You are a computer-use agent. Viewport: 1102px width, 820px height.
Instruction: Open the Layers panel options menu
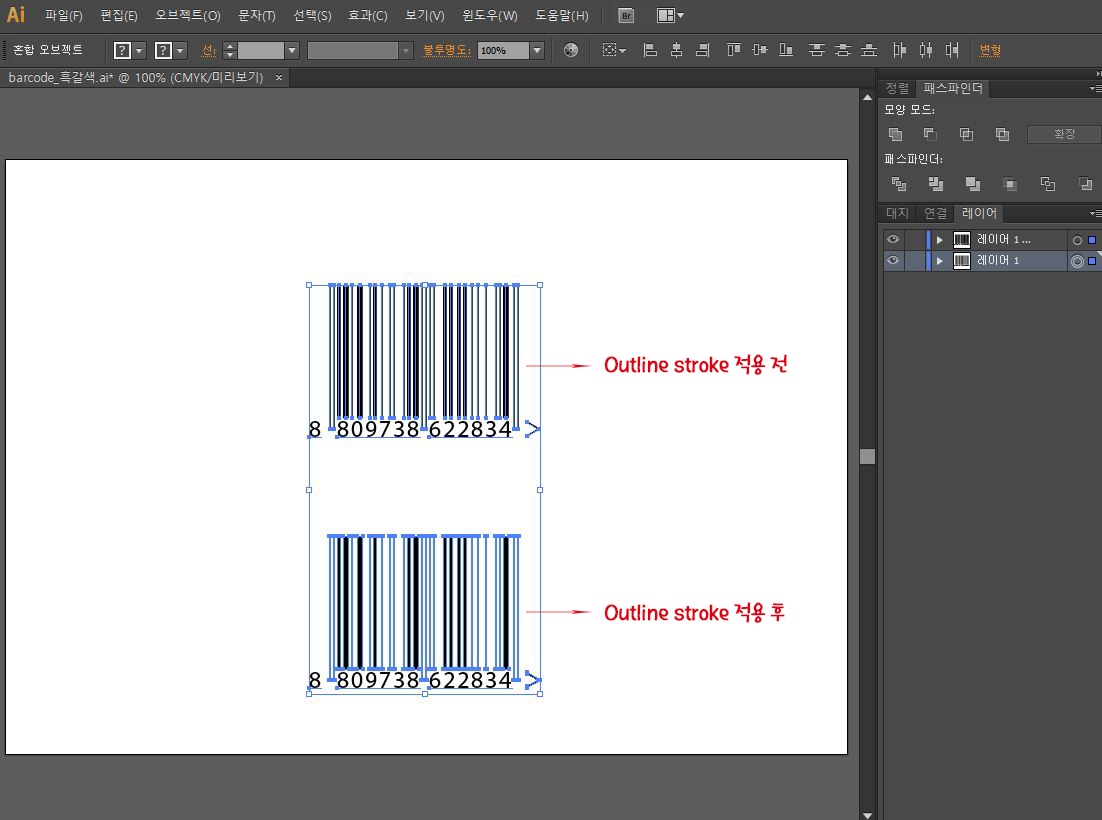pyautogui.click(x=1094, y=214)
